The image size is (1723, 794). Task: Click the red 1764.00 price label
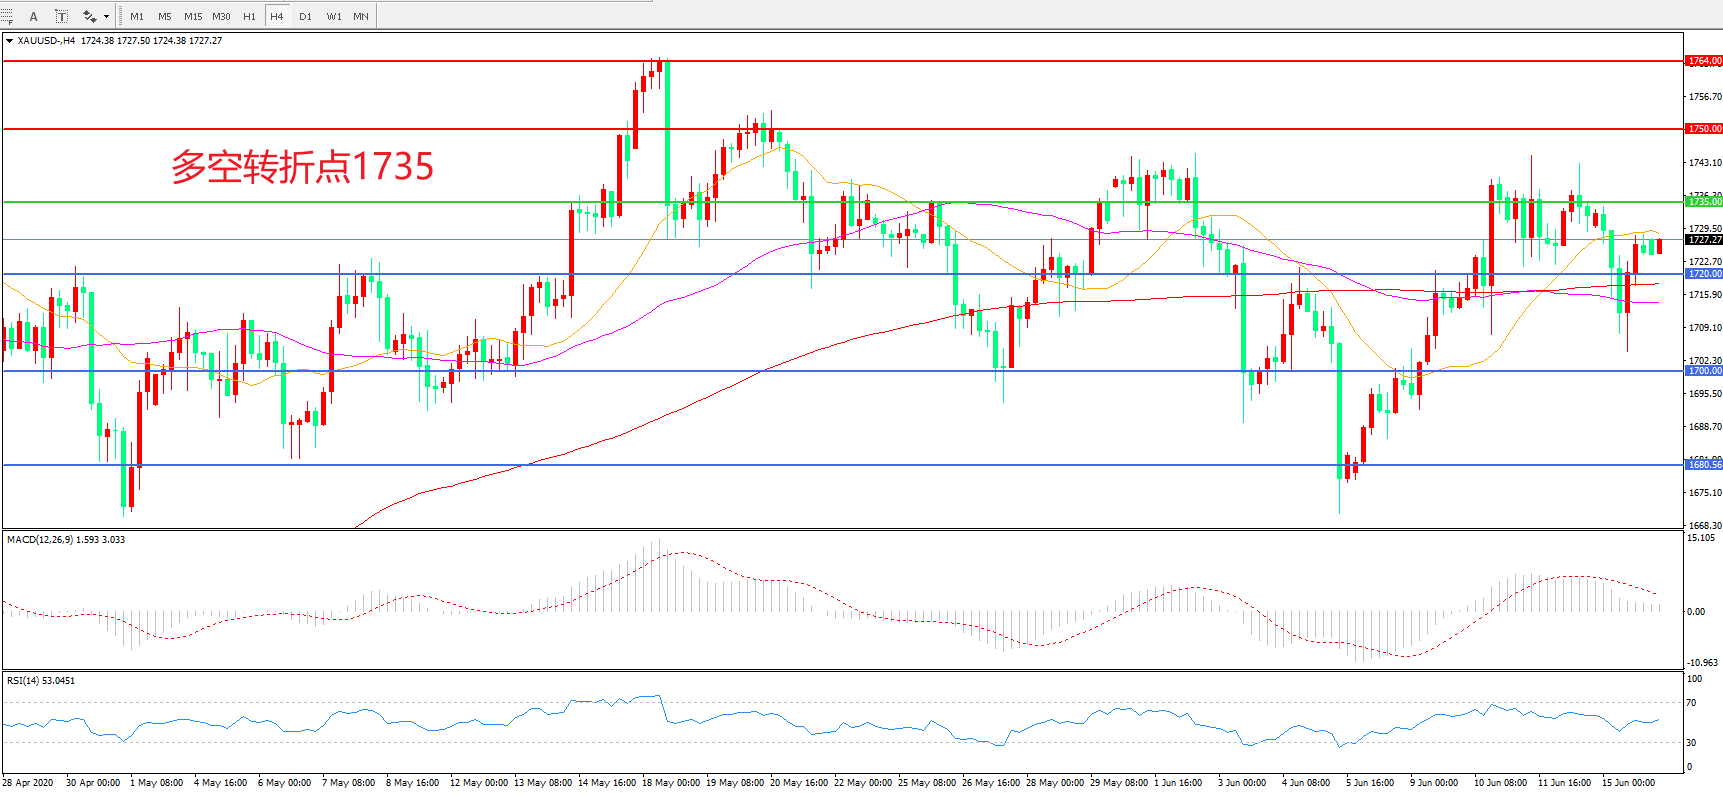tap(1704, 61)
